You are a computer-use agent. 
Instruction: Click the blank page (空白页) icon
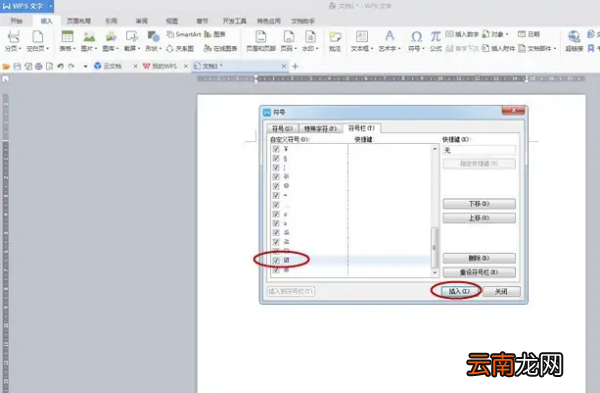[x=38, y=37]
